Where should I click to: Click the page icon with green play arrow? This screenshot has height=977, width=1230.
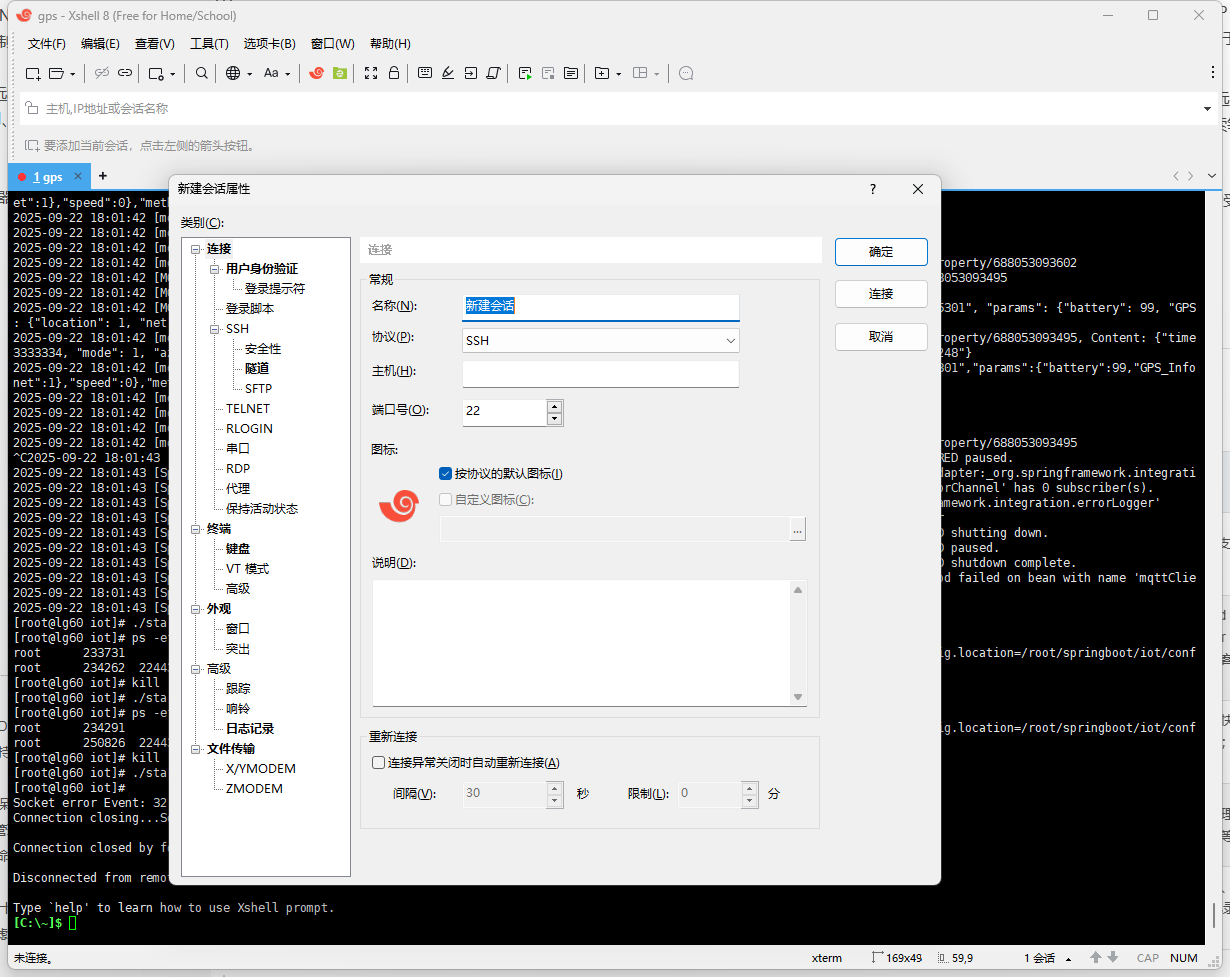525,73
